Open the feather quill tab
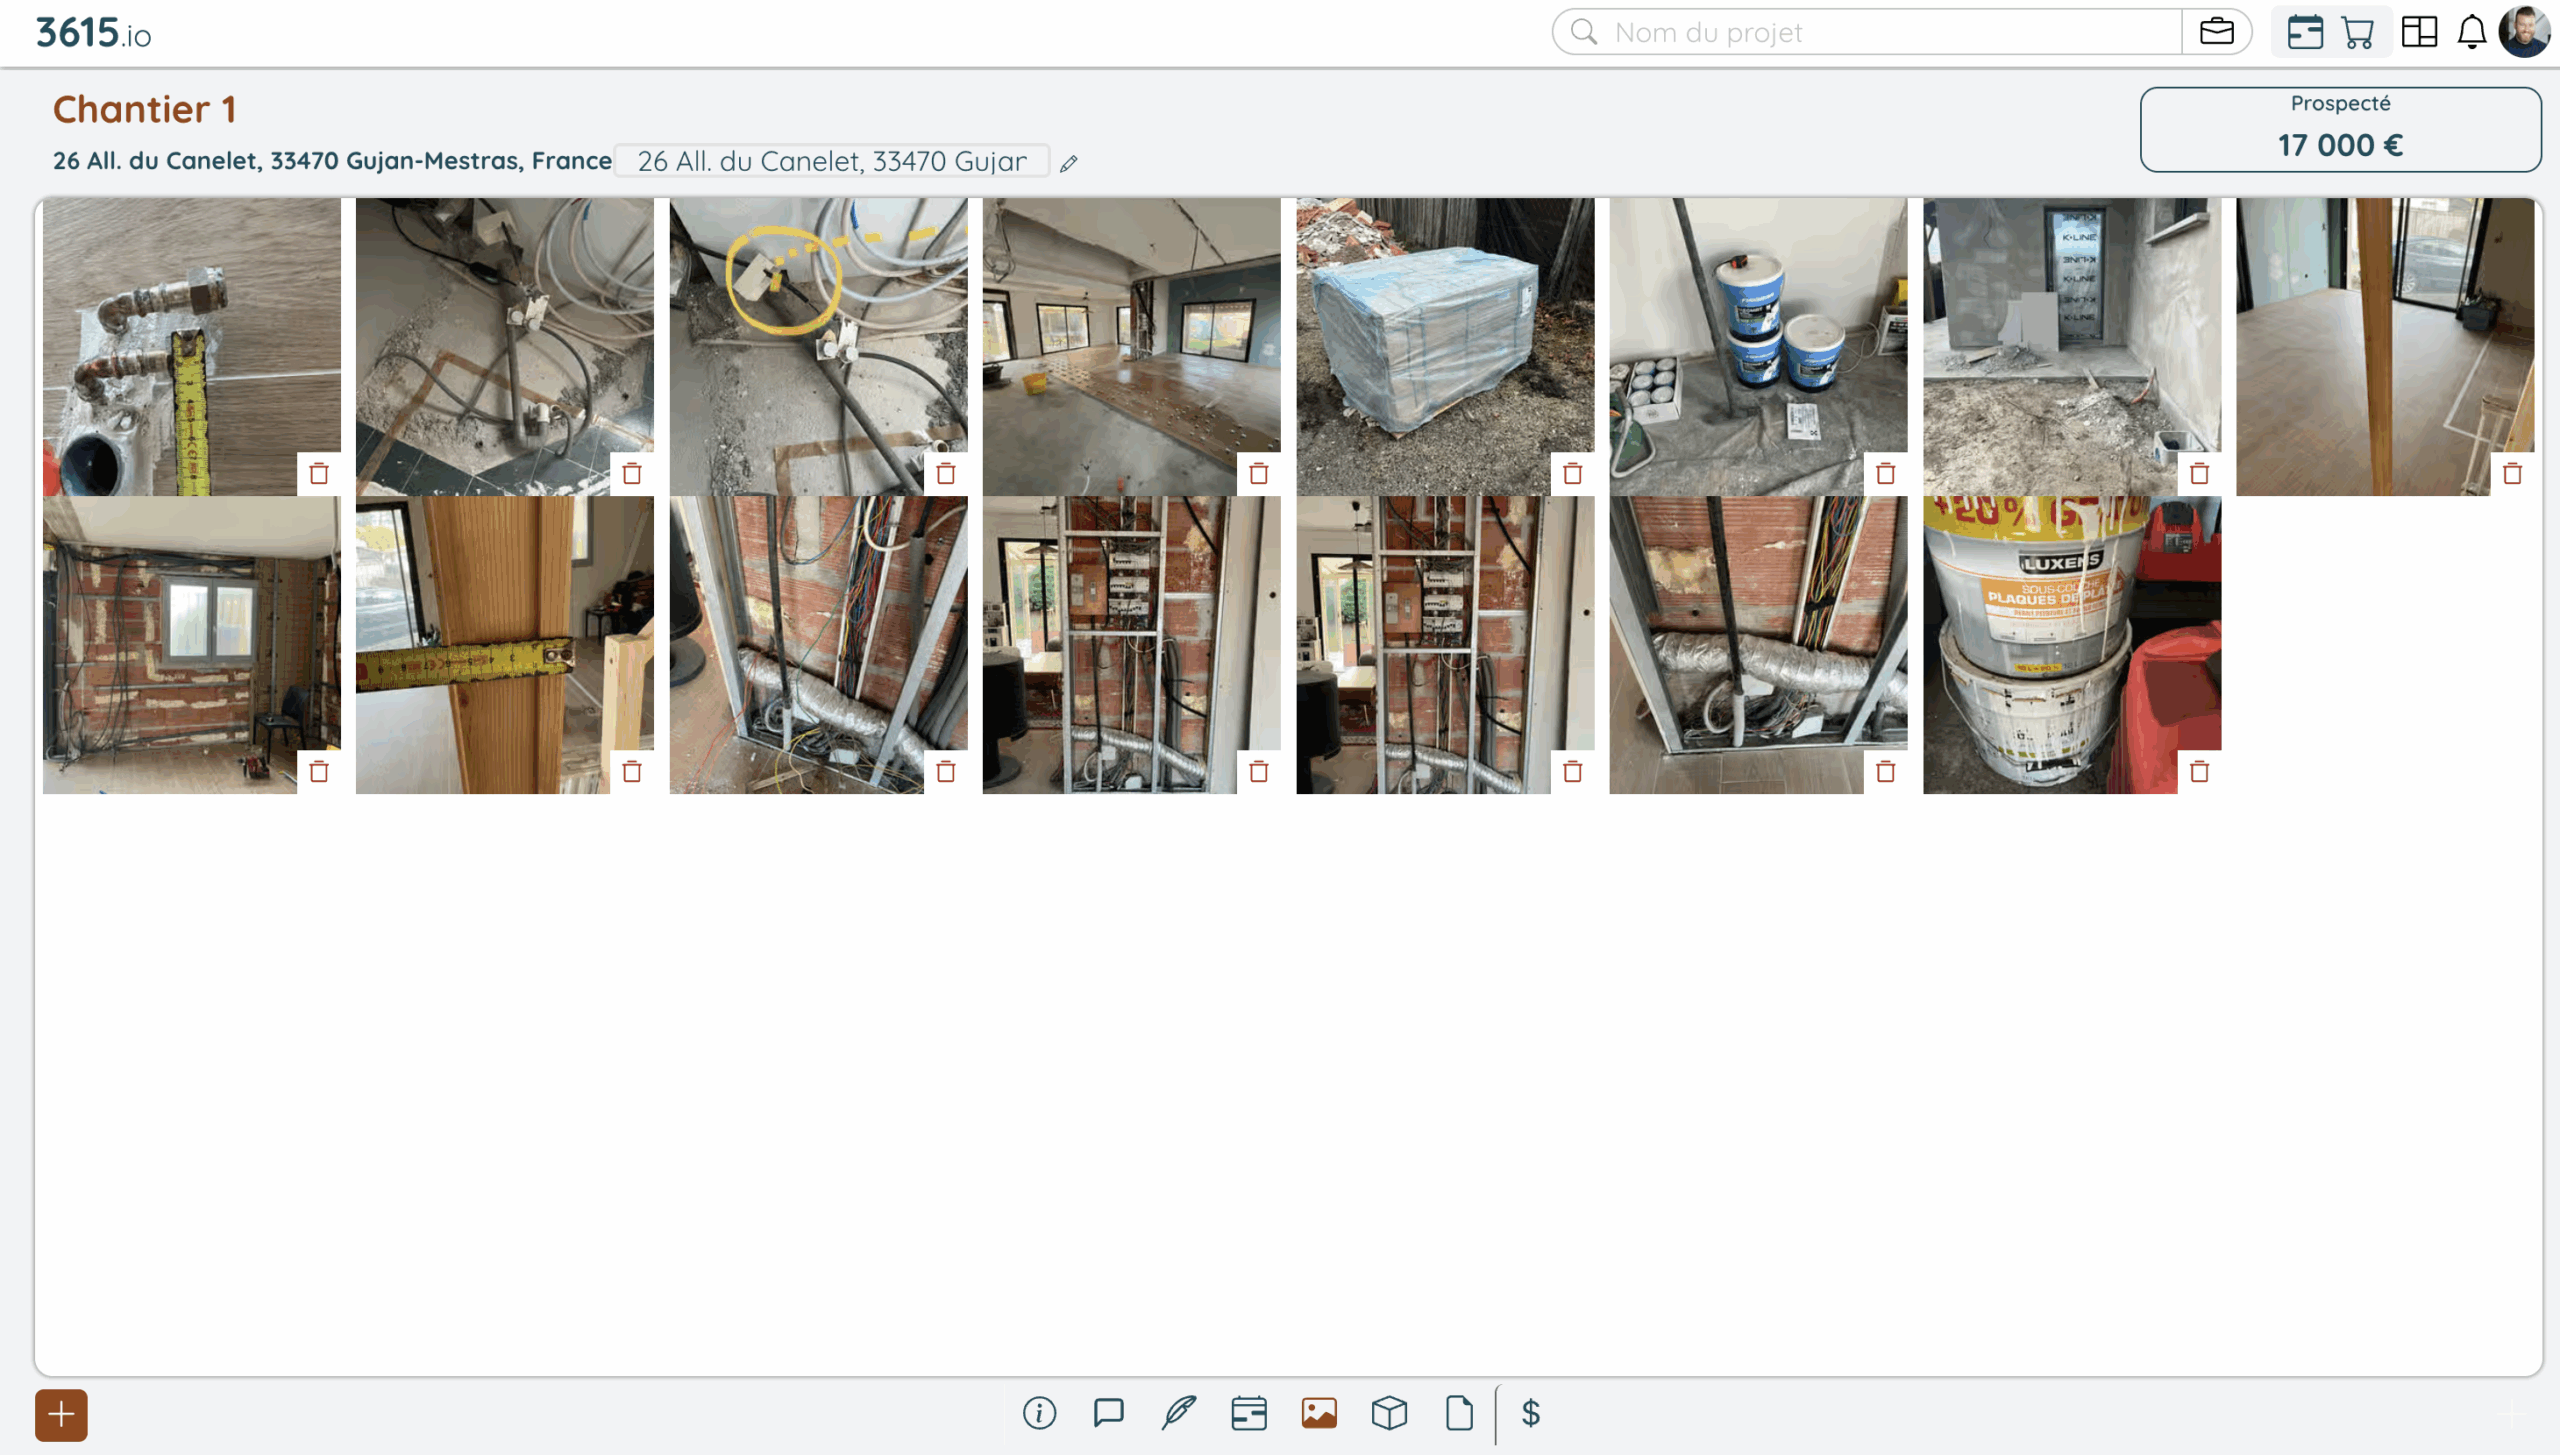2560x1455 pixels. pyautogui.click(x=1179, y=1413)
